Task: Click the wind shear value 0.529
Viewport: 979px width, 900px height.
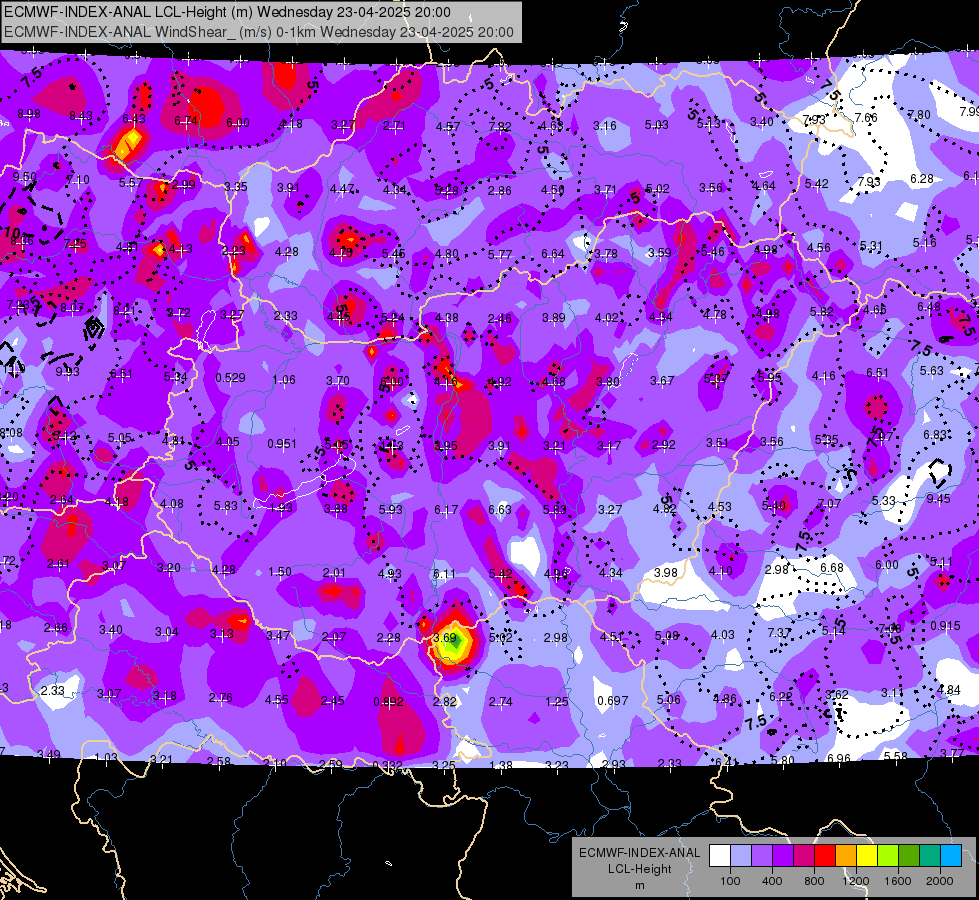Action: (x=230, y=378)
